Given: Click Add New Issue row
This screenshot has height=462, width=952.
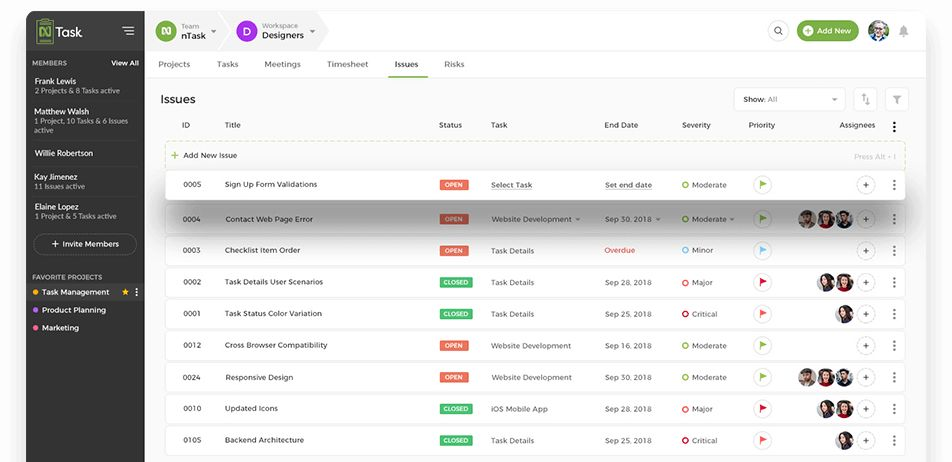Looking at the screenshot, I should click(535, 155).
